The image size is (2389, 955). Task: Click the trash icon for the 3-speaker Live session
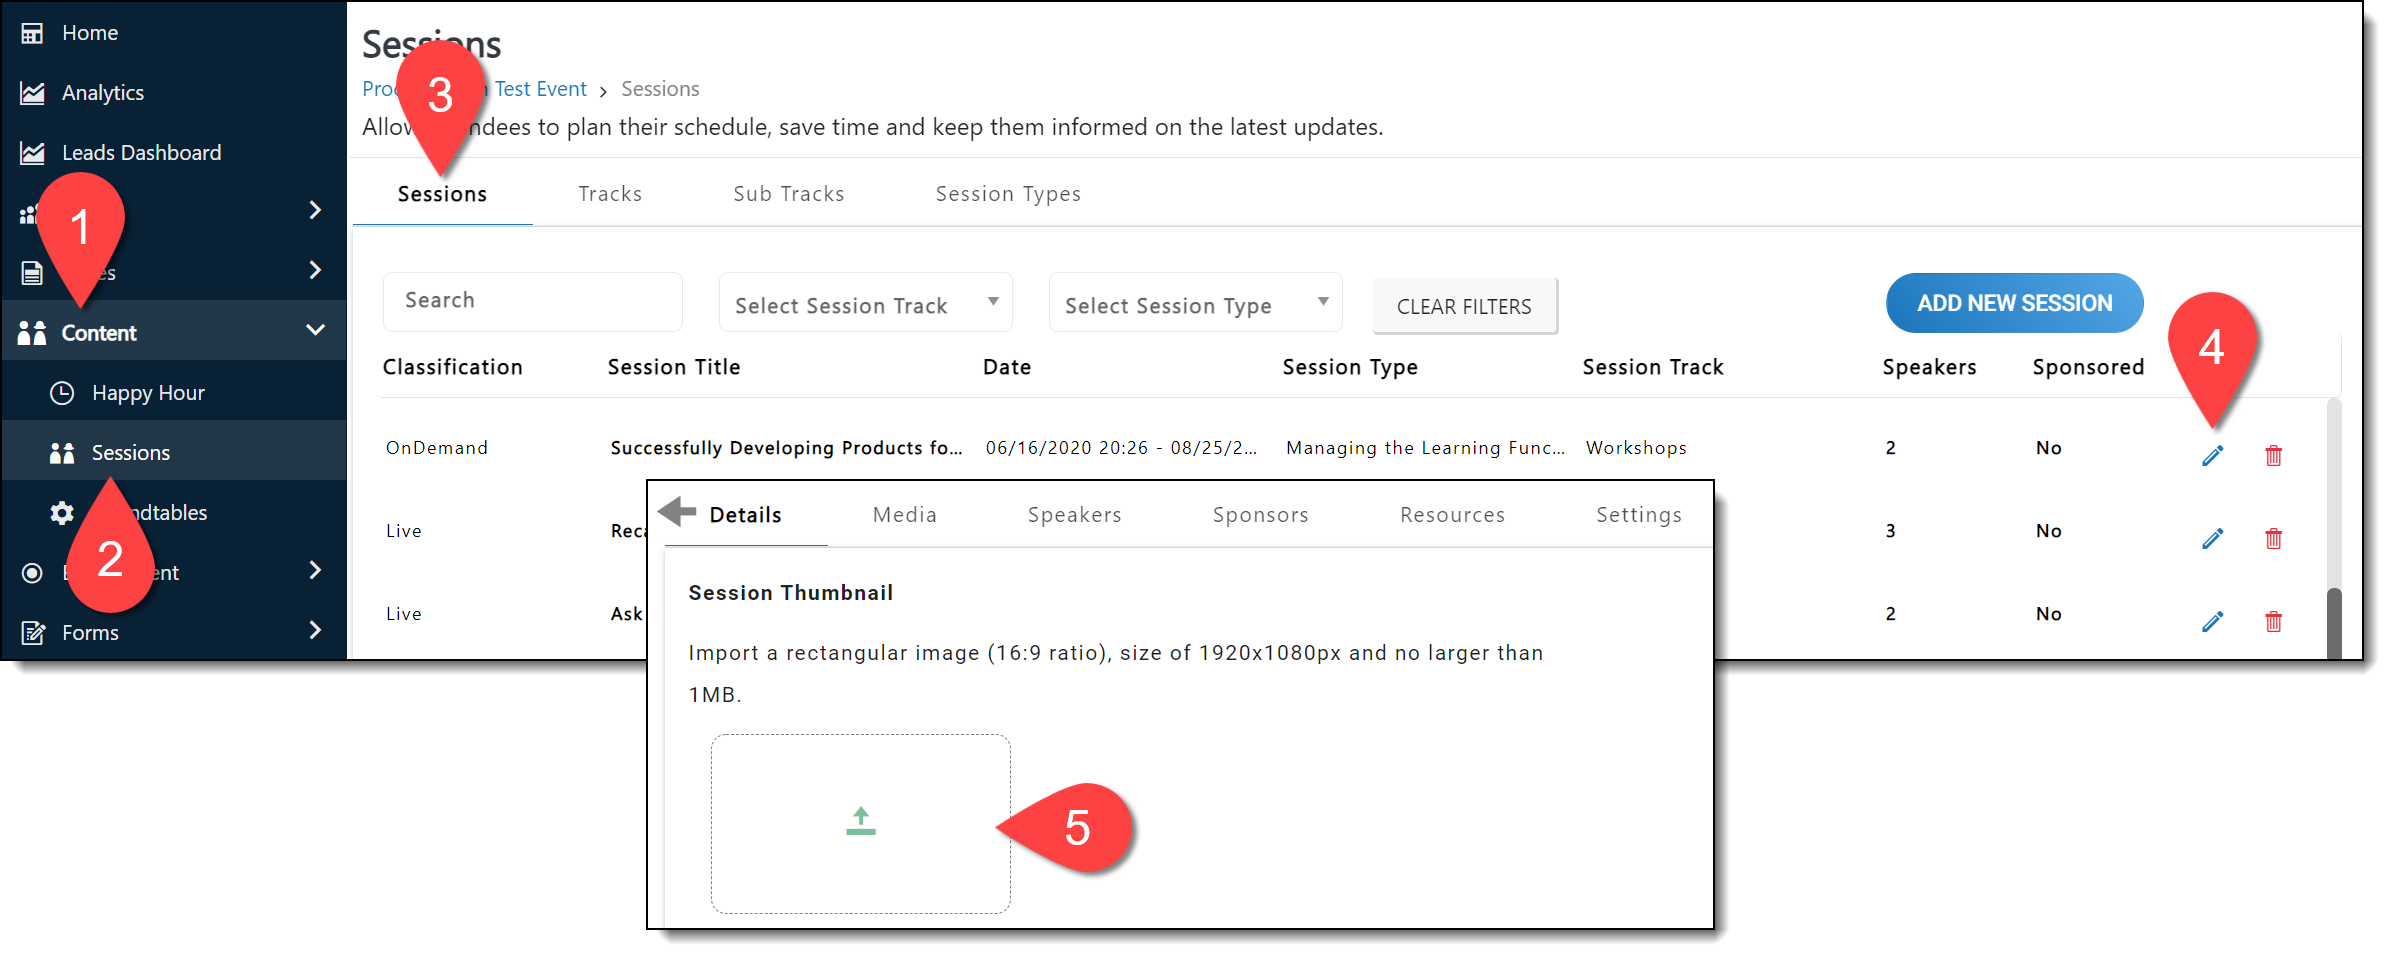tap(2273, 538)
